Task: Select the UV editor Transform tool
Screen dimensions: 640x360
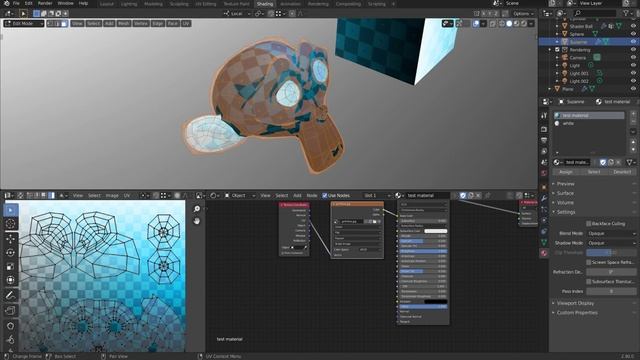Action: [x=11, y=280]
